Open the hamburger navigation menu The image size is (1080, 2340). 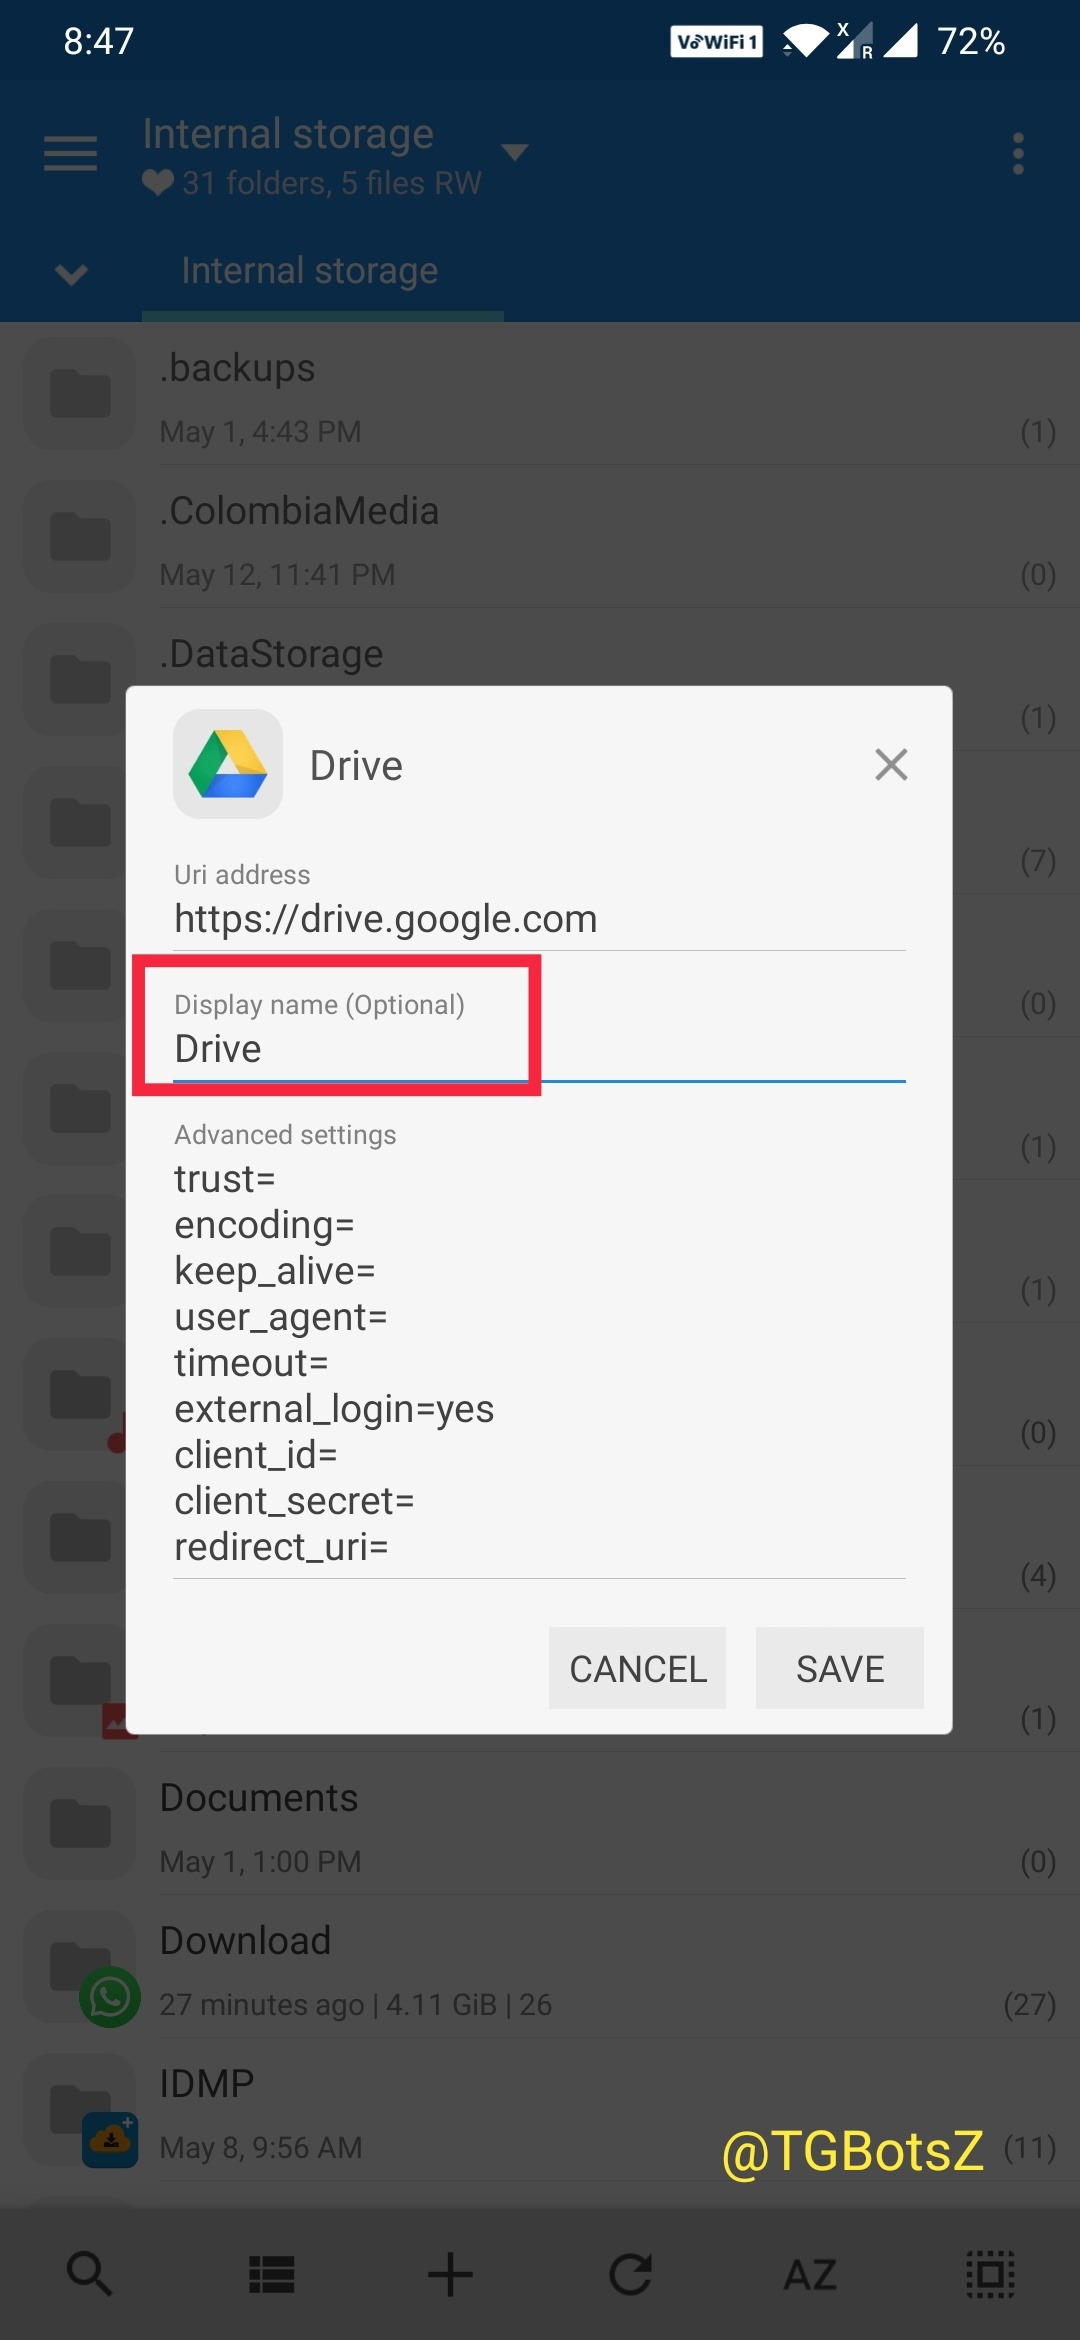(x=70, y=153)
